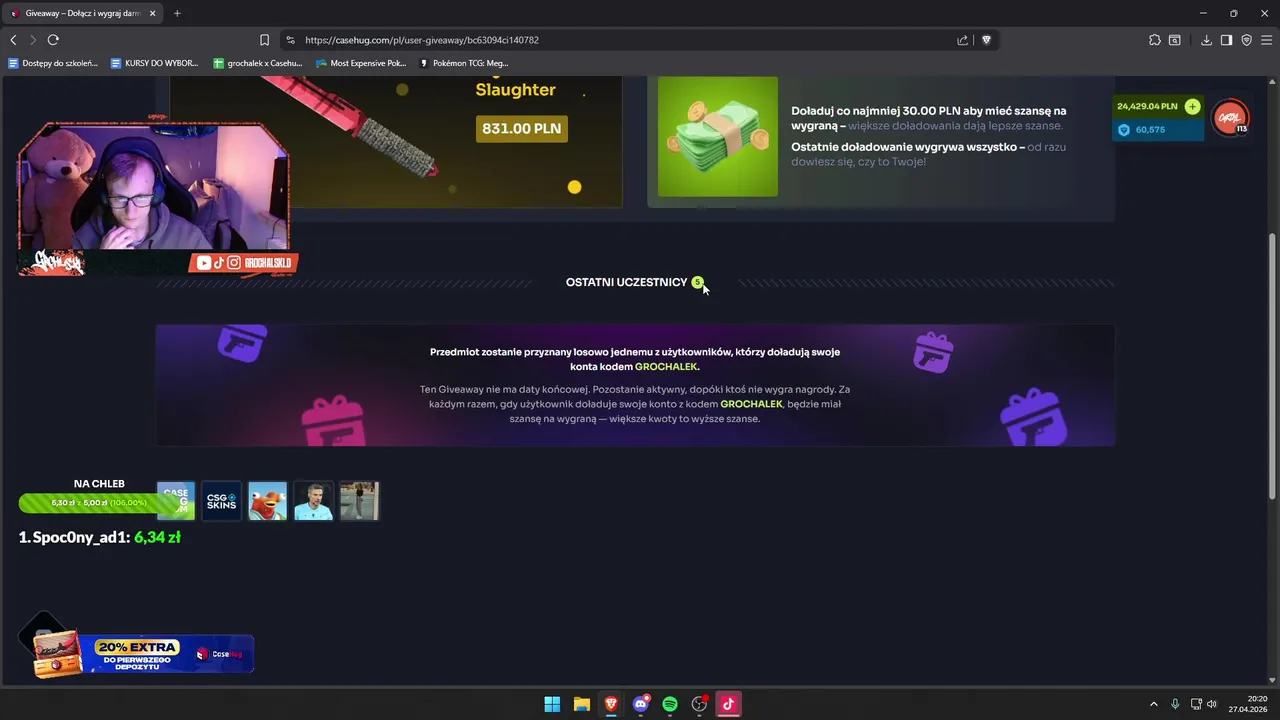The width and height of the screenshot is (1280, 720).
Task: Show hidden system tray icons chevron
Action: pyautogui.click(x=1153, y=704)
